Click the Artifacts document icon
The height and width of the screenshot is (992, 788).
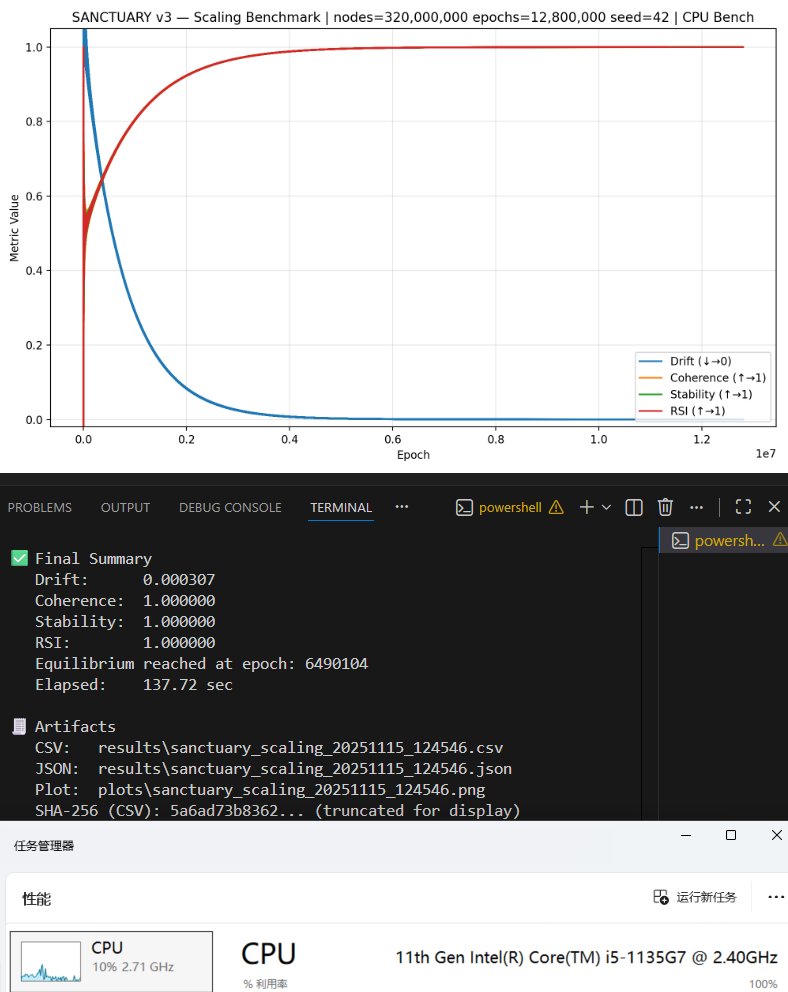(x=19, y=726)
